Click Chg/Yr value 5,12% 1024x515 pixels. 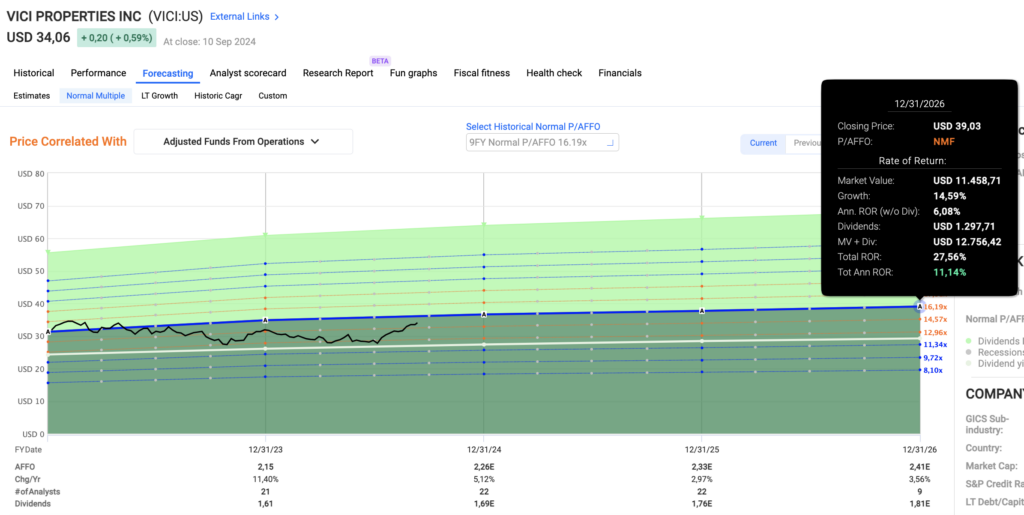click(x=484, y=479)
